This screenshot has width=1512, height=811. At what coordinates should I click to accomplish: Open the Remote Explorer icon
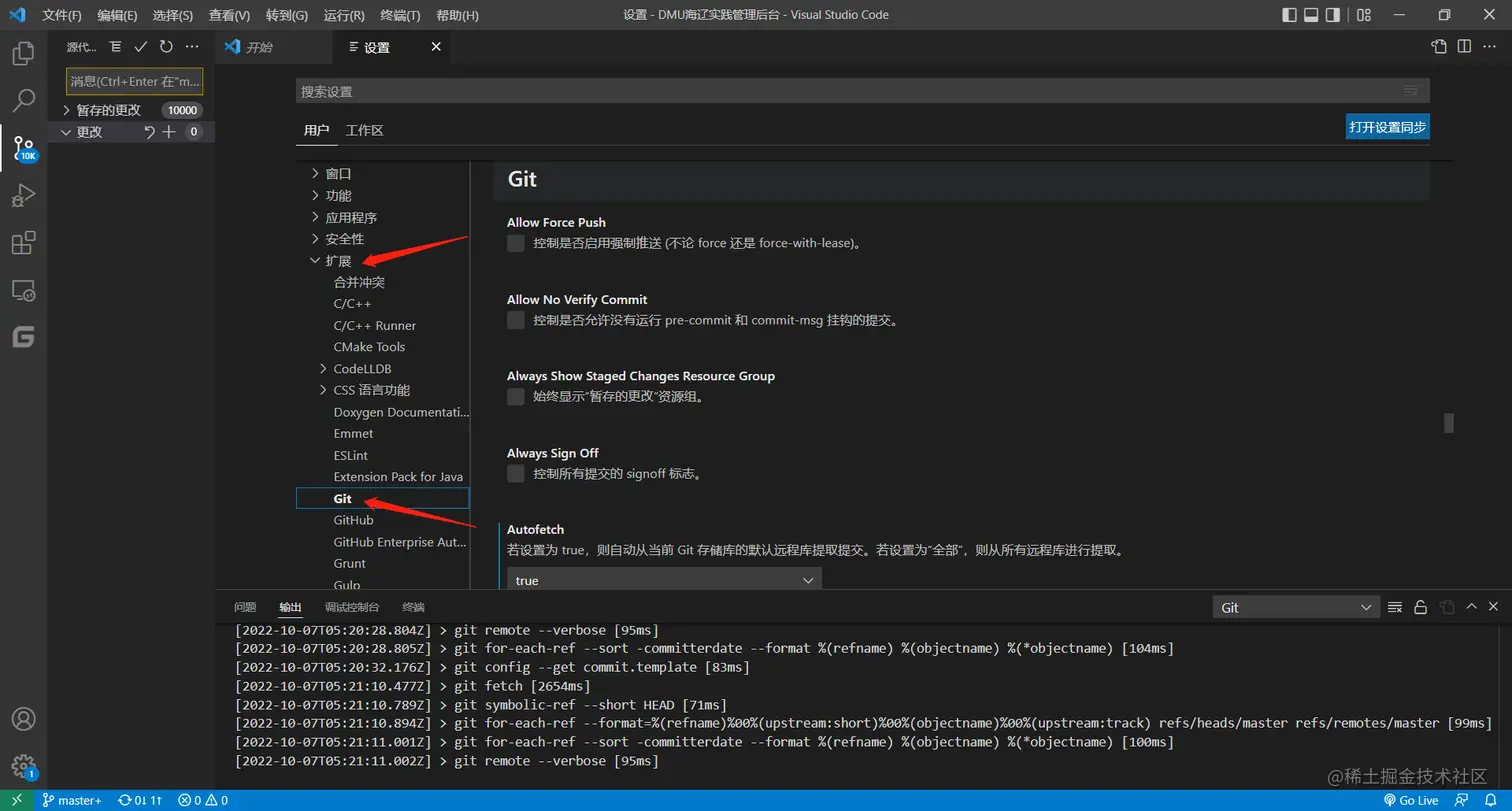23,291
